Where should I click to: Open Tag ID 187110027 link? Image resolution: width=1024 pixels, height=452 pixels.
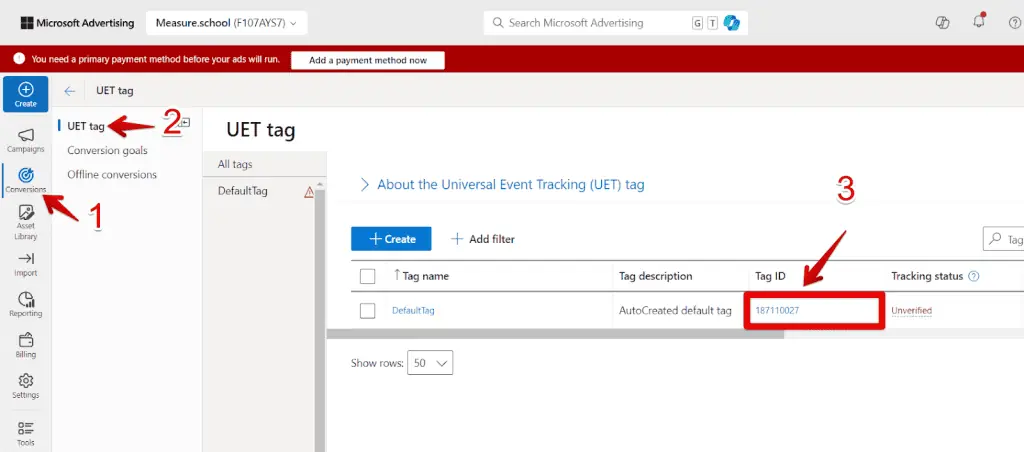click(777, 311)
